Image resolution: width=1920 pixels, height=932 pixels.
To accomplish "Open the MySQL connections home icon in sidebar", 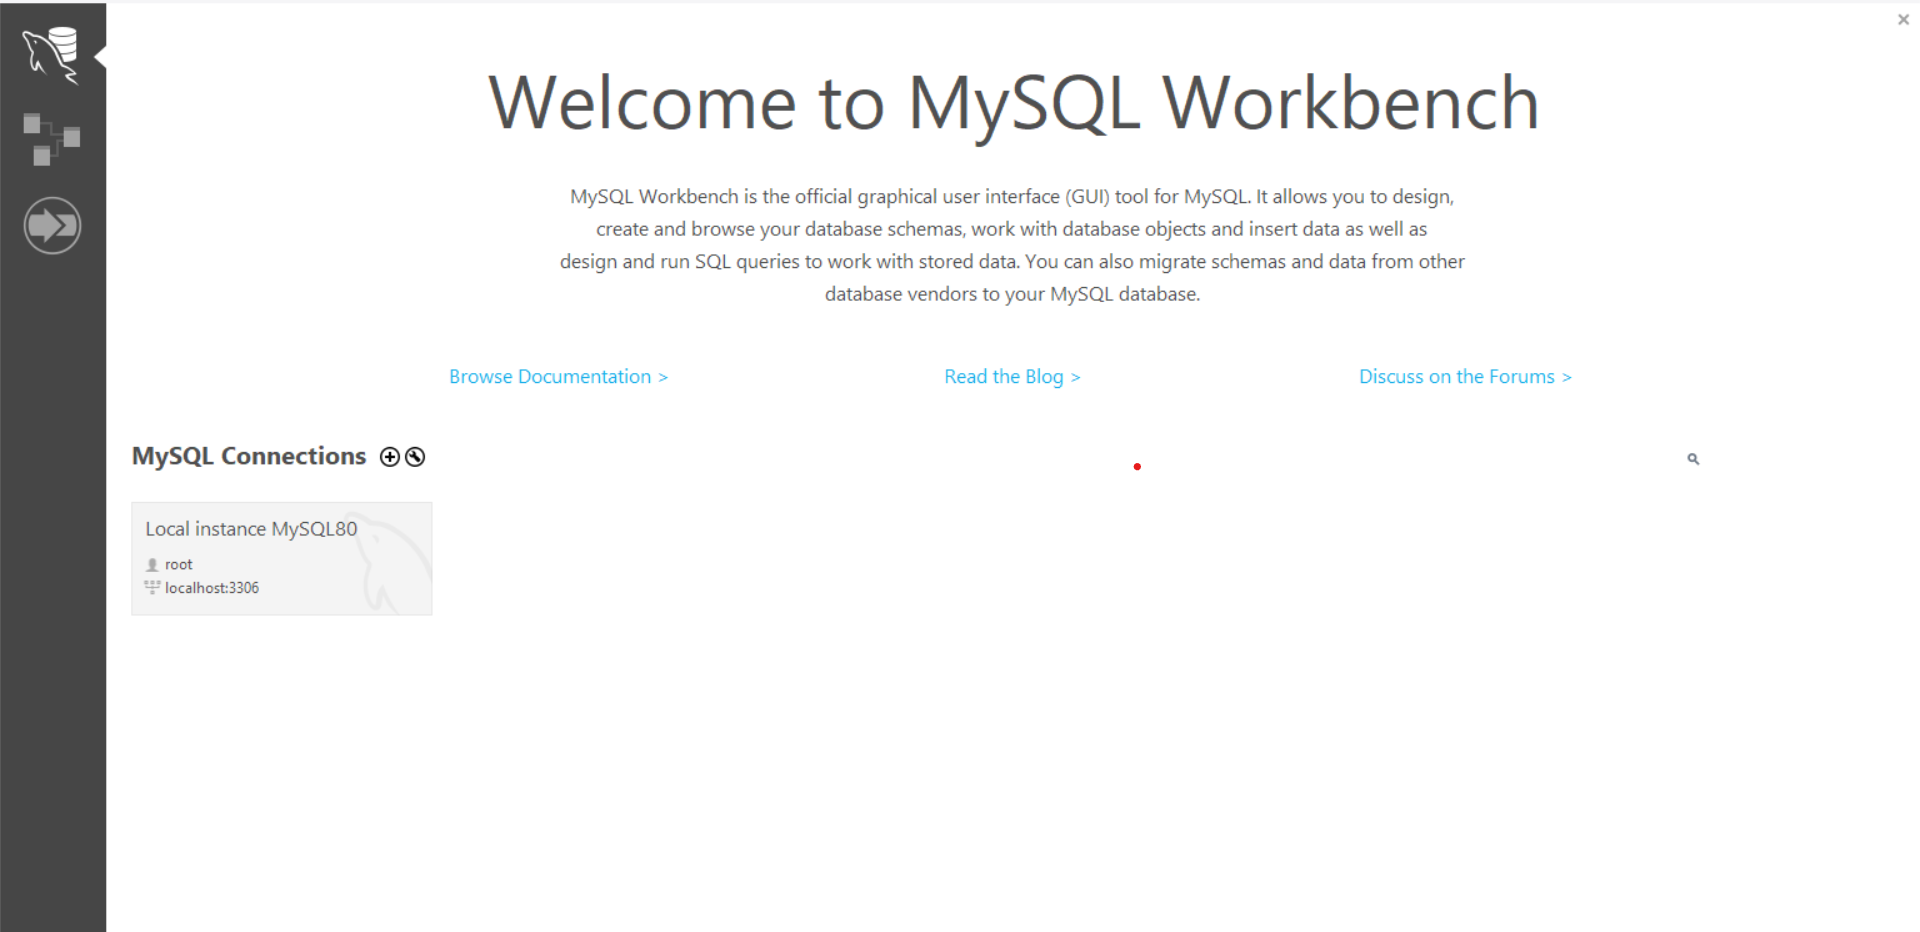I will [51, 55].
